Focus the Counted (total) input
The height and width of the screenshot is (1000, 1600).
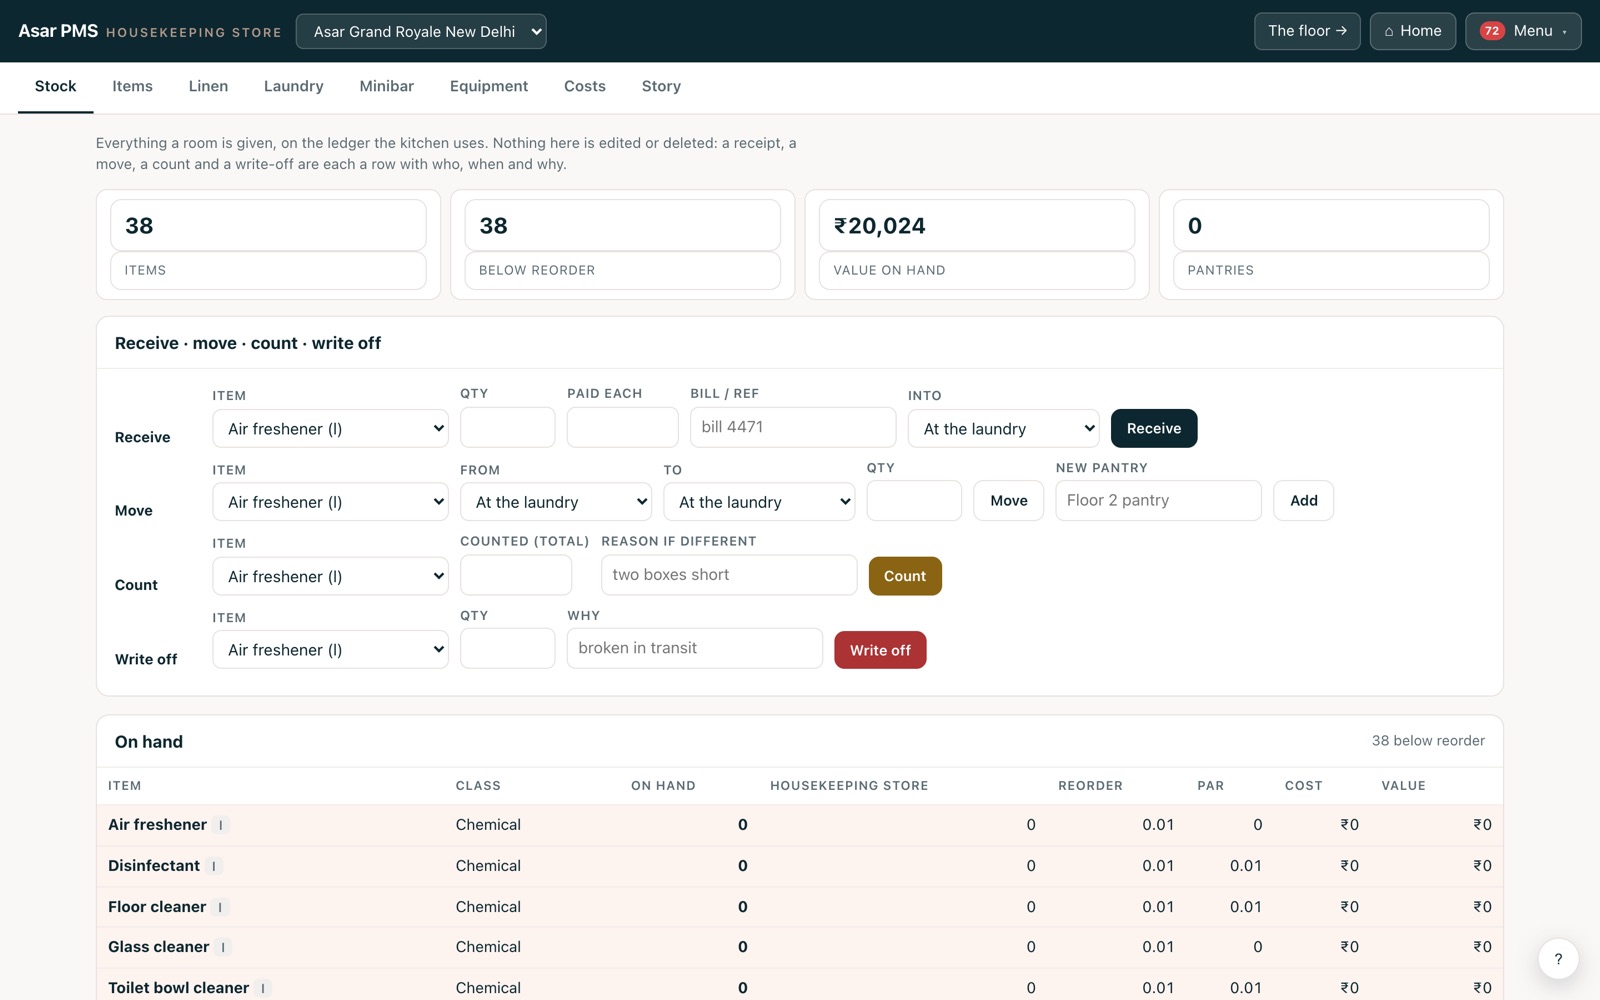coord(516,575)
